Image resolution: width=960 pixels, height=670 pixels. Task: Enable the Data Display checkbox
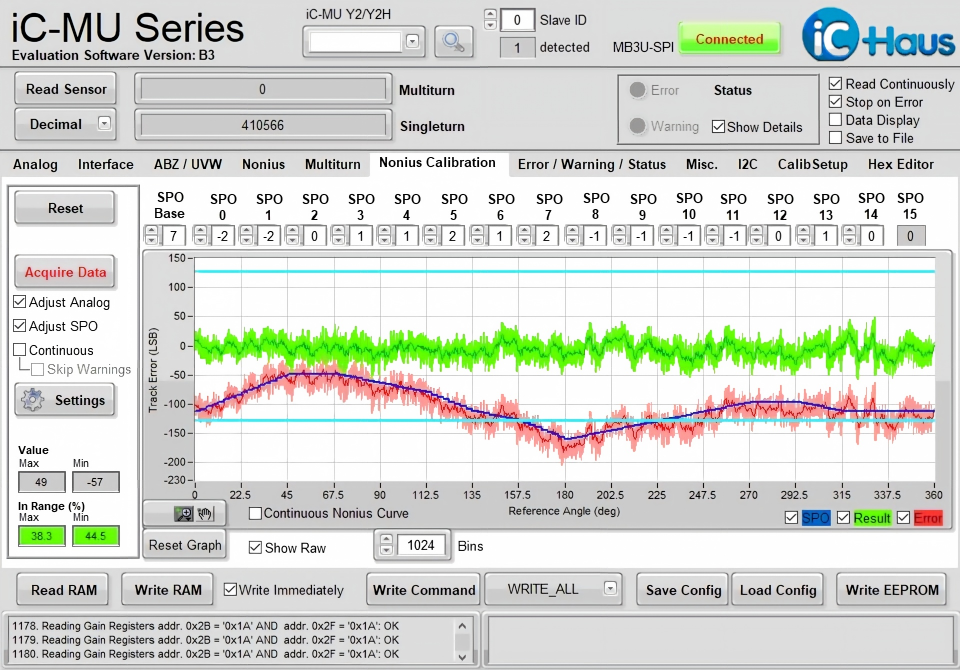[835, 119]
